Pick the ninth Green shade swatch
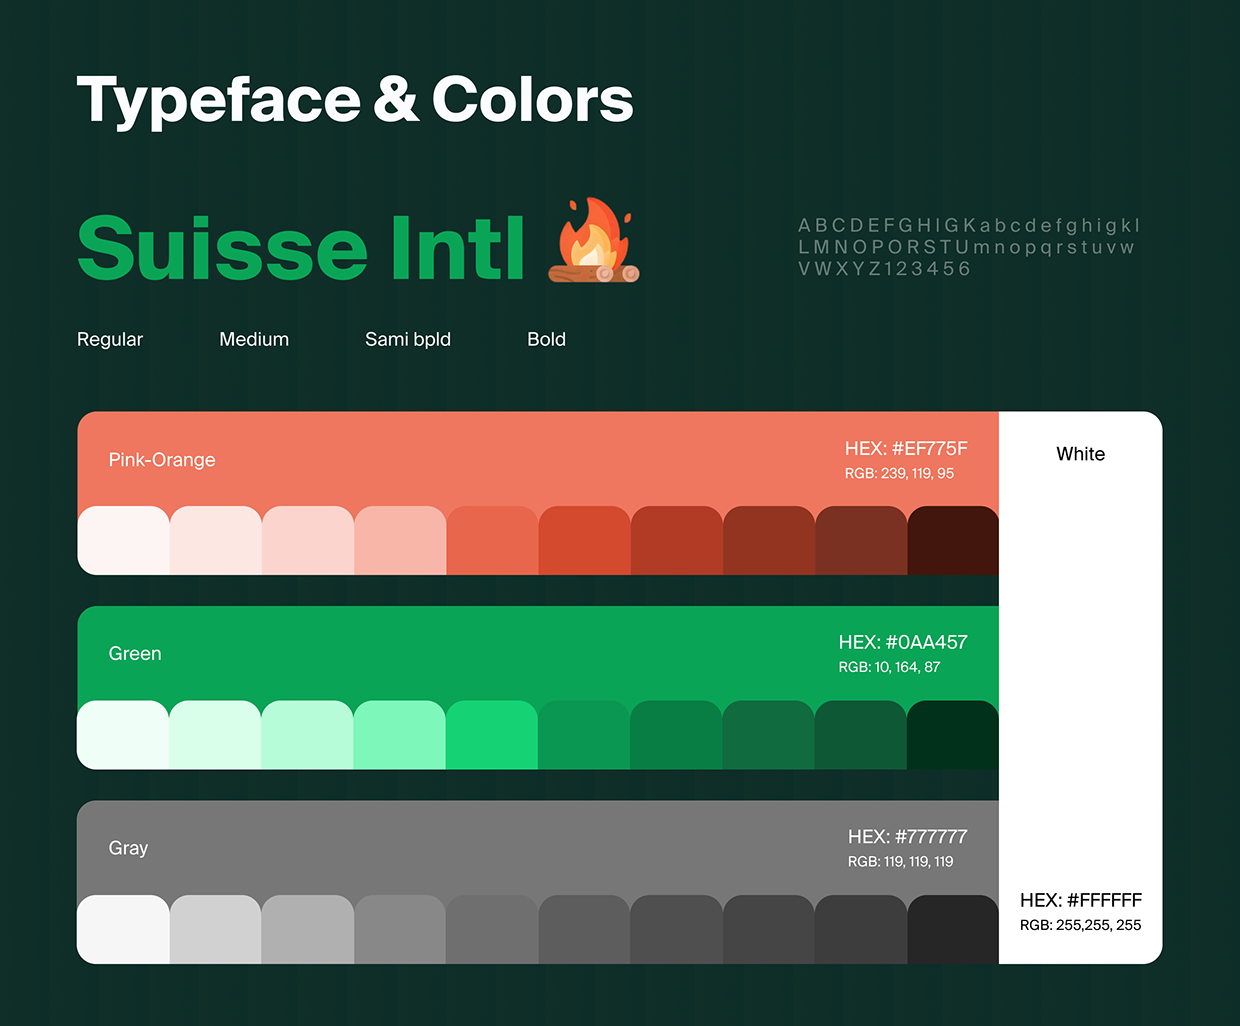The image size is (1240, 1026). (x=861, y=735)
